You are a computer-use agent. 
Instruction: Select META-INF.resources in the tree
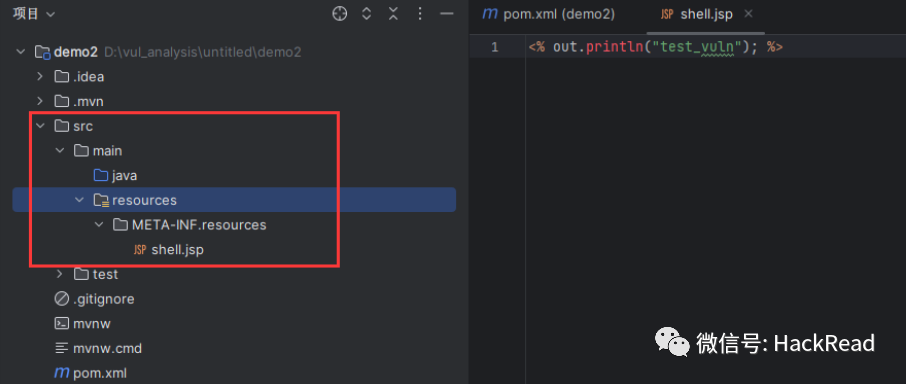point(199,225)
